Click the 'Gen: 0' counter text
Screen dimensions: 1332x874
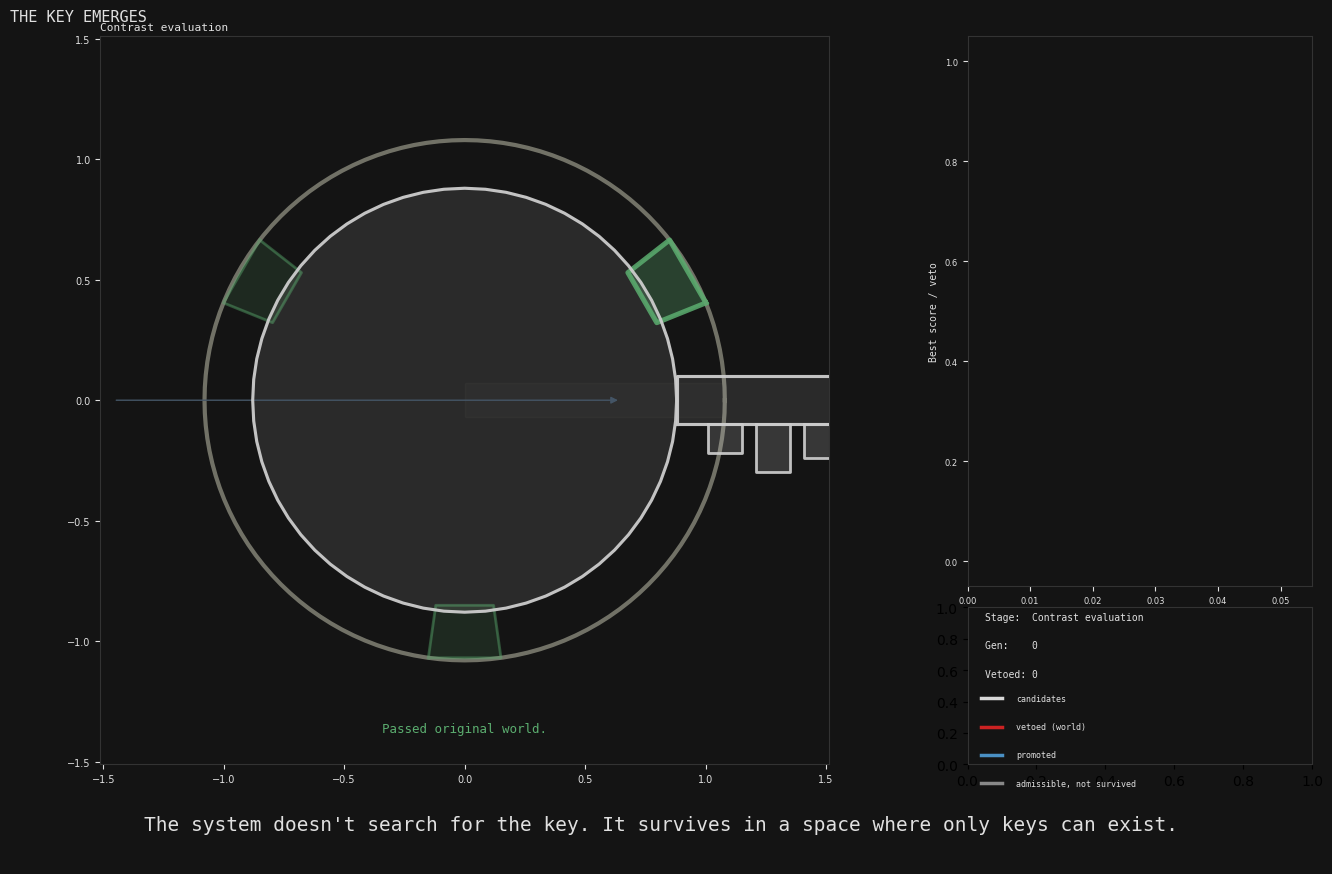(1010, 646)
